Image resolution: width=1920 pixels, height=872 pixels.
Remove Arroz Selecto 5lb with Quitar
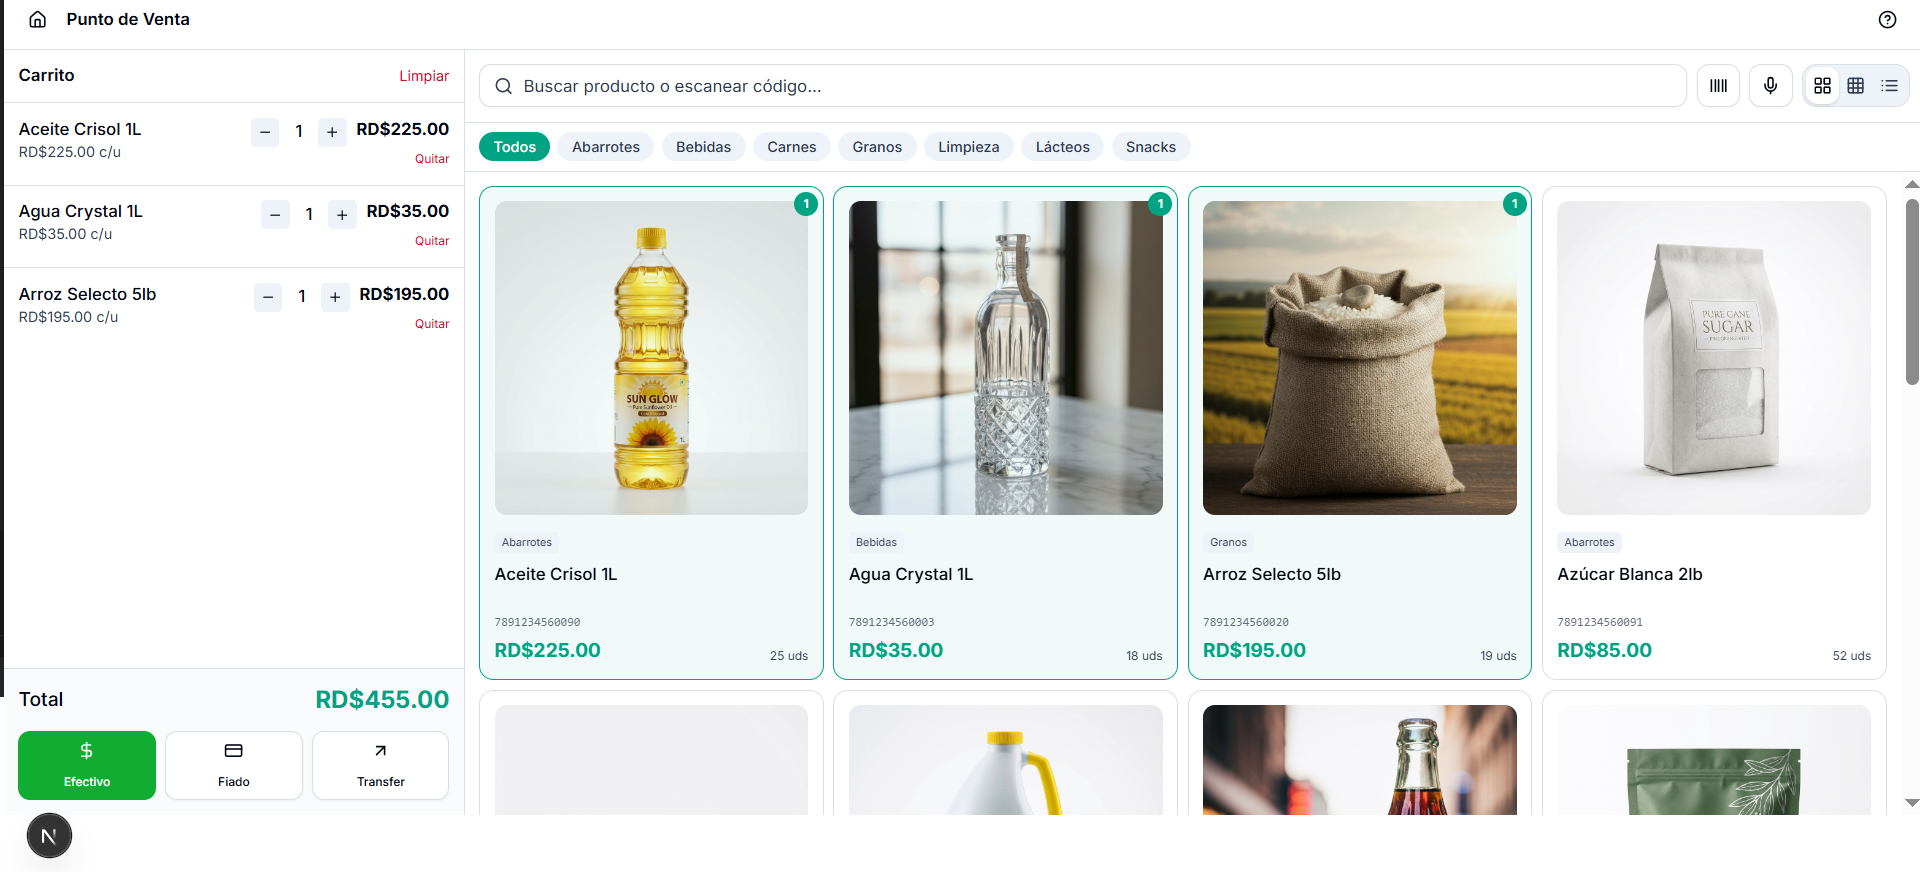tap(432, 323)
